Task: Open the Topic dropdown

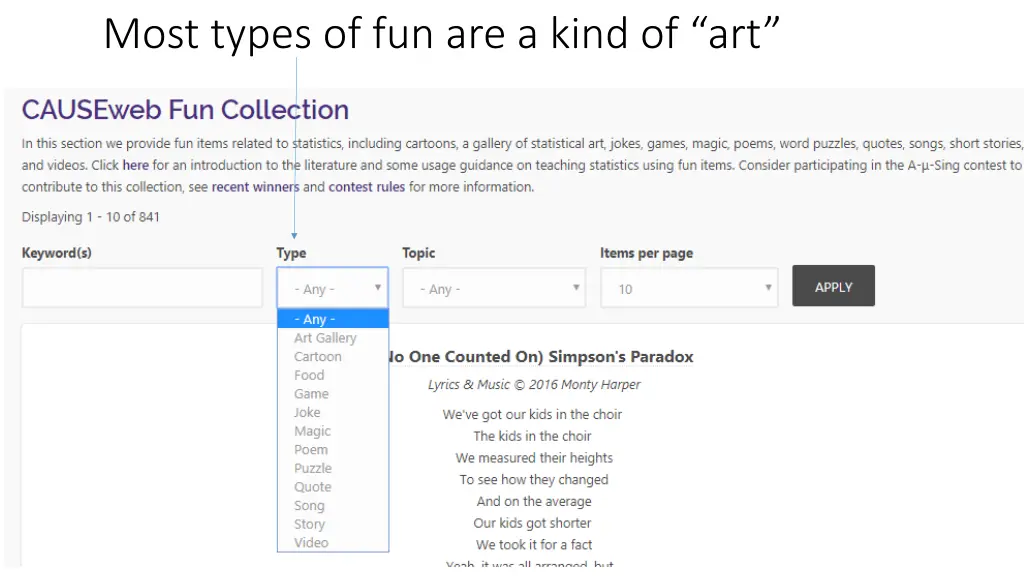Action: click(494, 287)
